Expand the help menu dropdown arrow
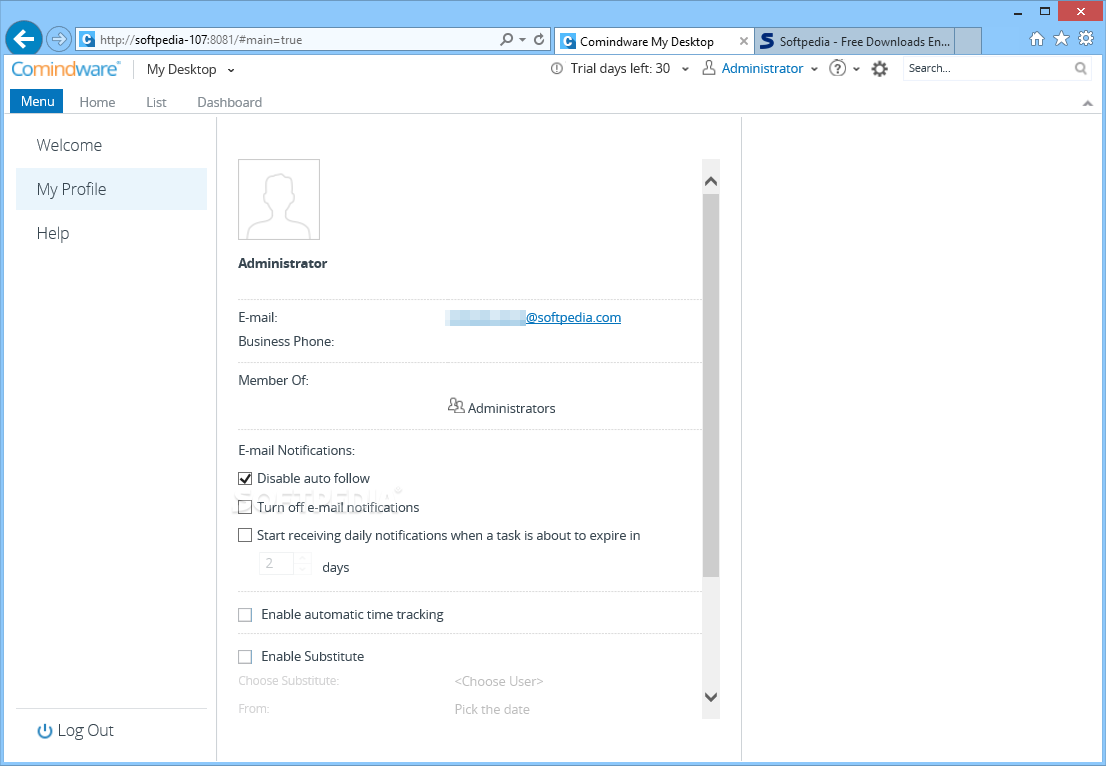 (x=856, y=69)
